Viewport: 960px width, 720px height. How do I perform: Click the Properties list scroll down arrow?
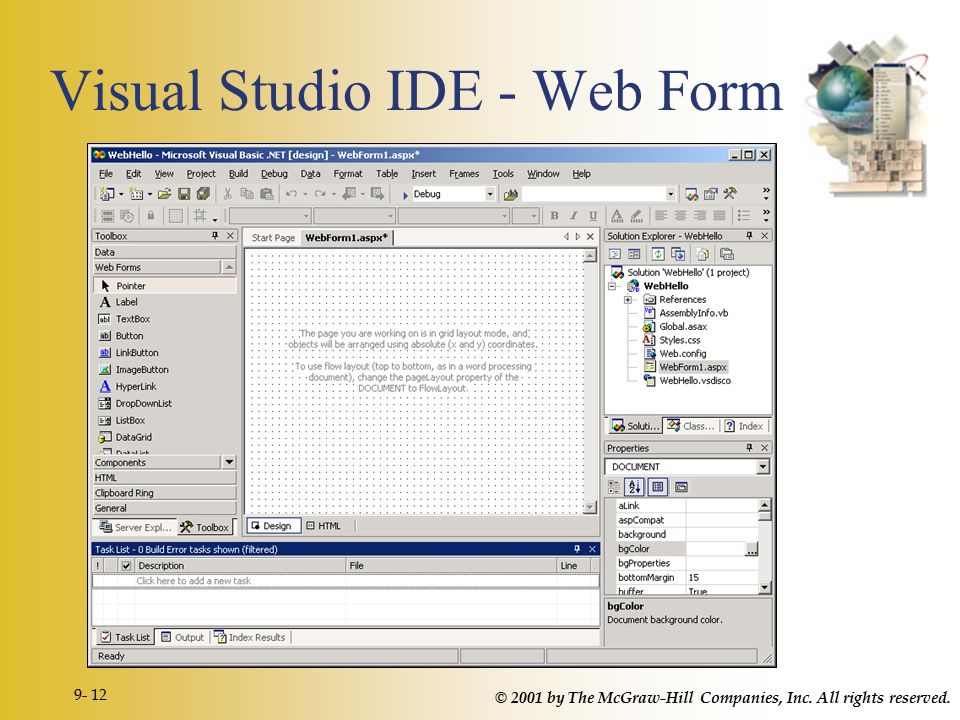pos(765,588)
